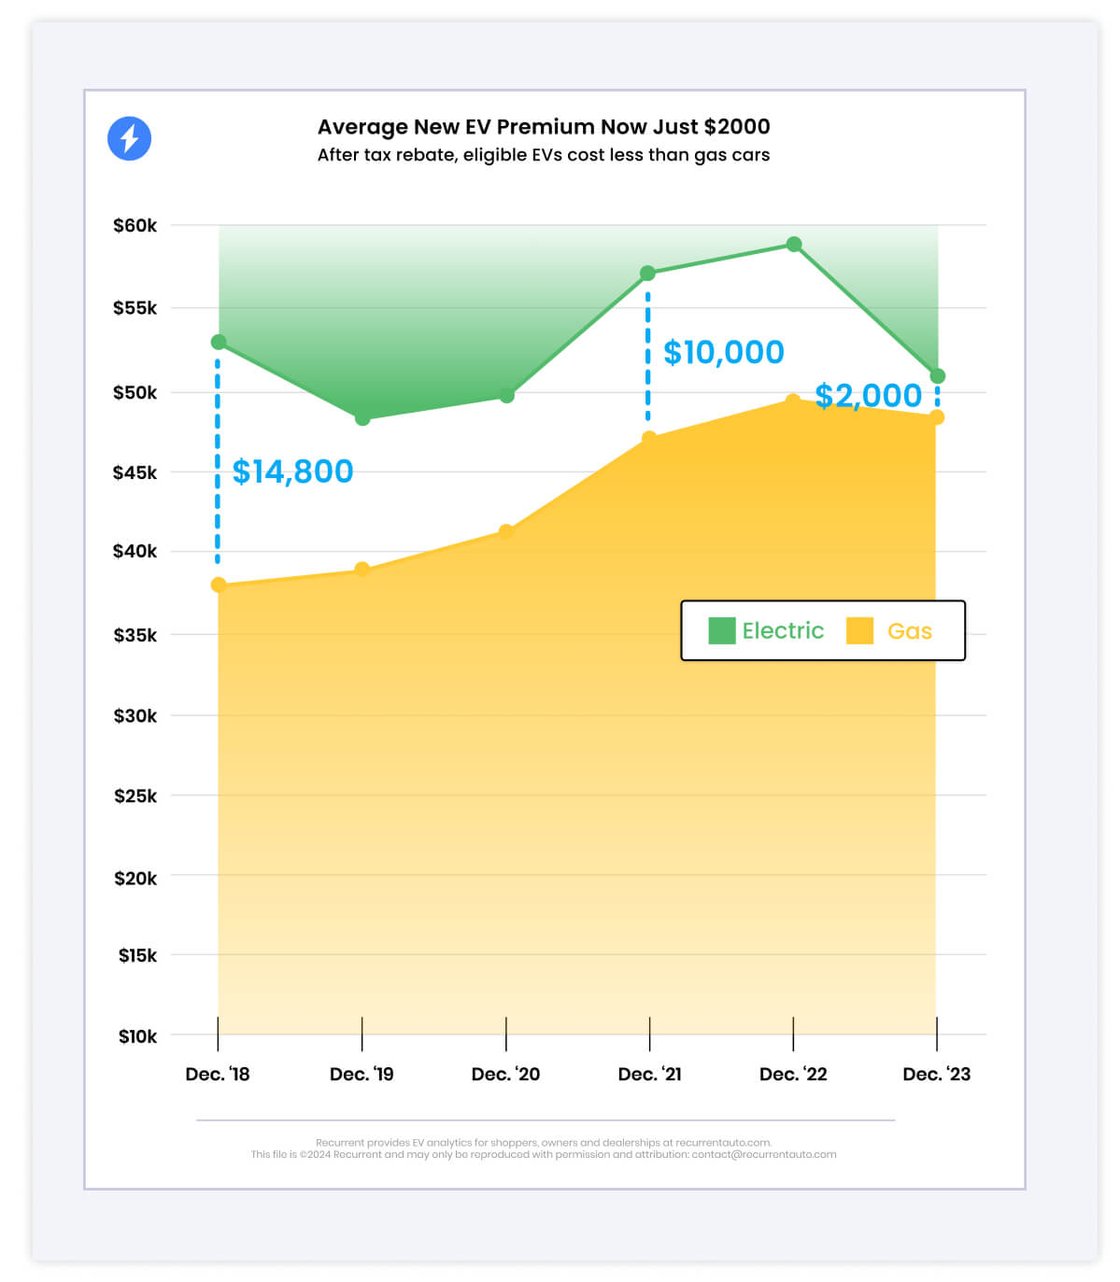The image size is (1120, 1282).
Task: Click the Dec. '21 x-axis label
Action: tap(650, 1074)
